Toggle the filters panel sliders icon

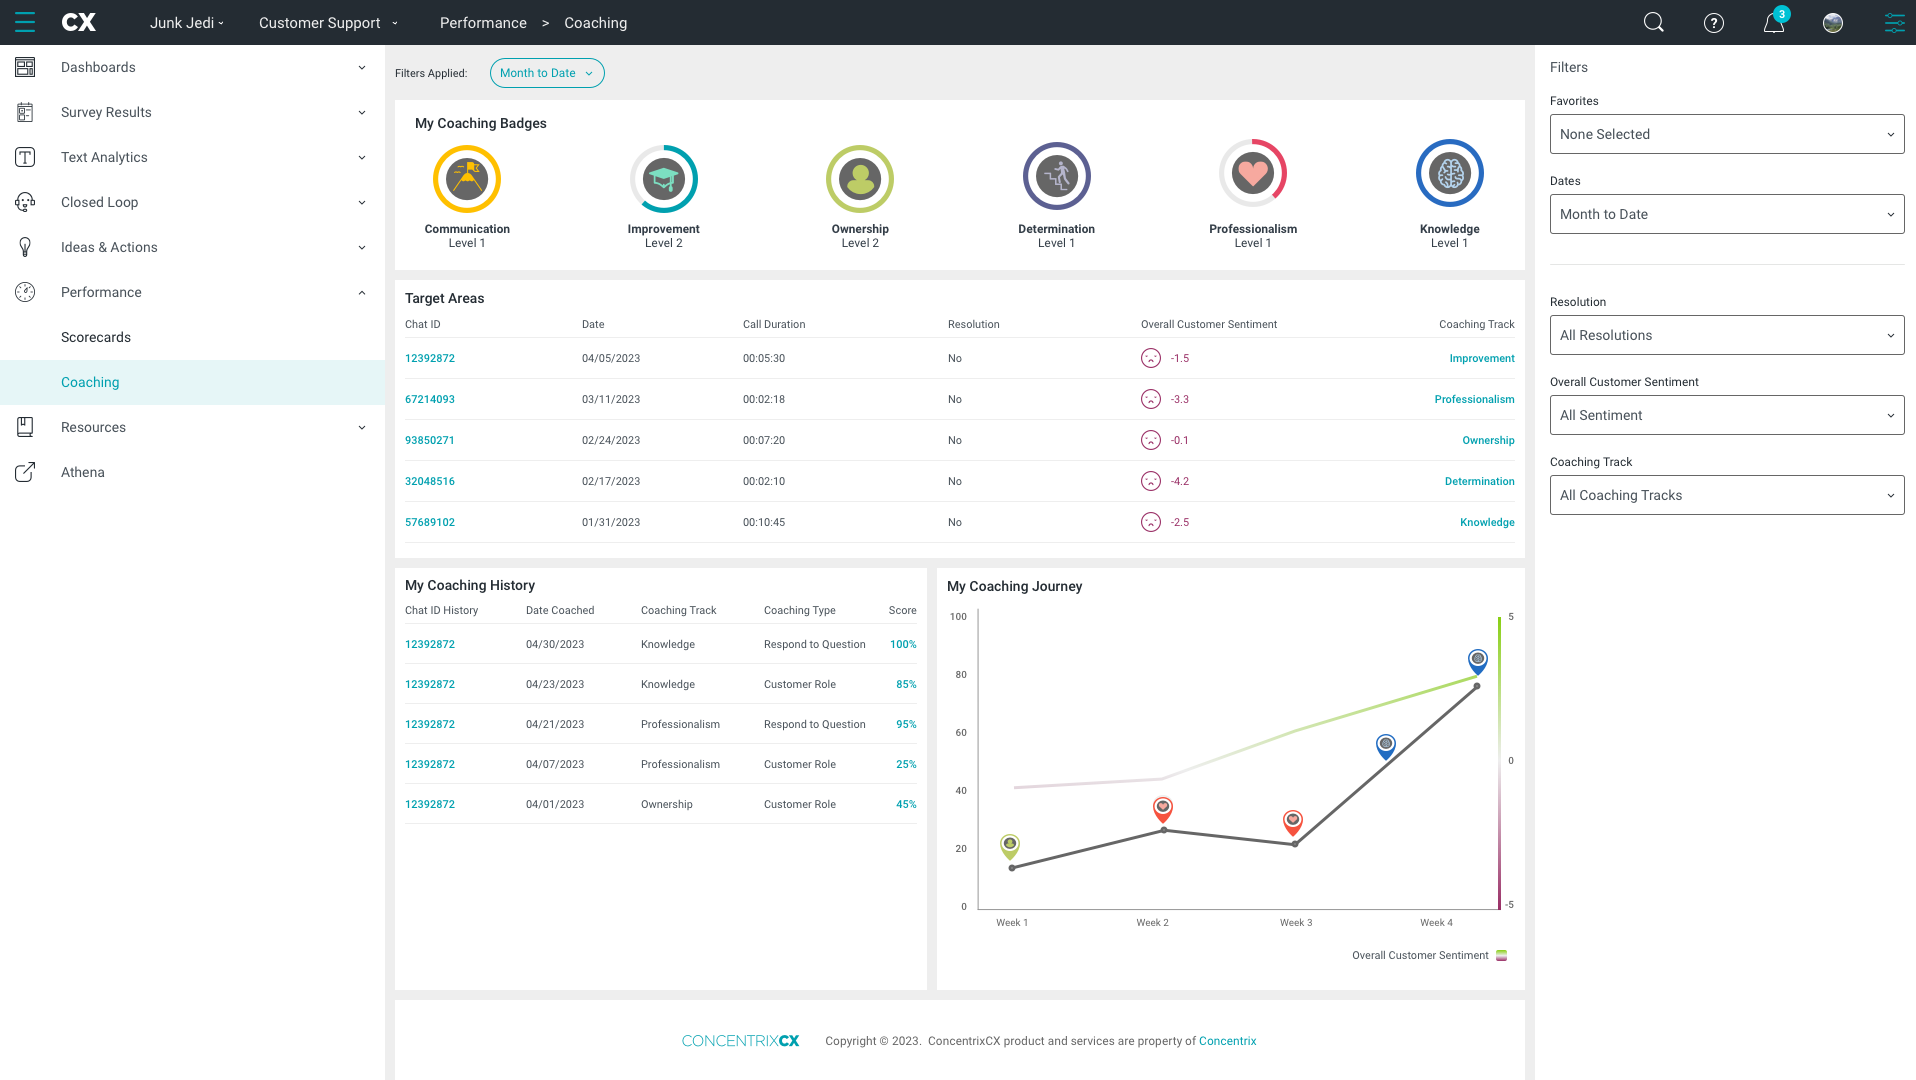pos(1894,23)
